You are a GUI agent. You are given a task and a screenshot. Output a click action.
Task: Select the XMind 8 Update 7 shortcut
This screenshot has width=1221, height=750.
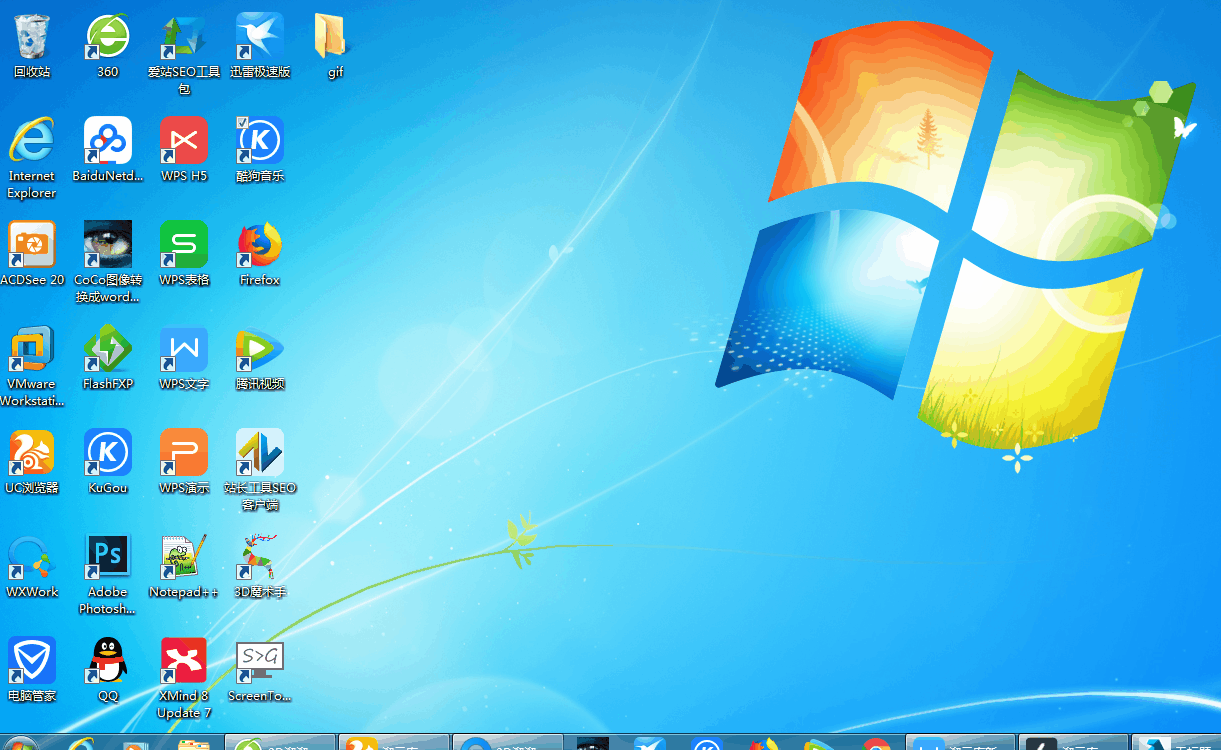point(184,662)
